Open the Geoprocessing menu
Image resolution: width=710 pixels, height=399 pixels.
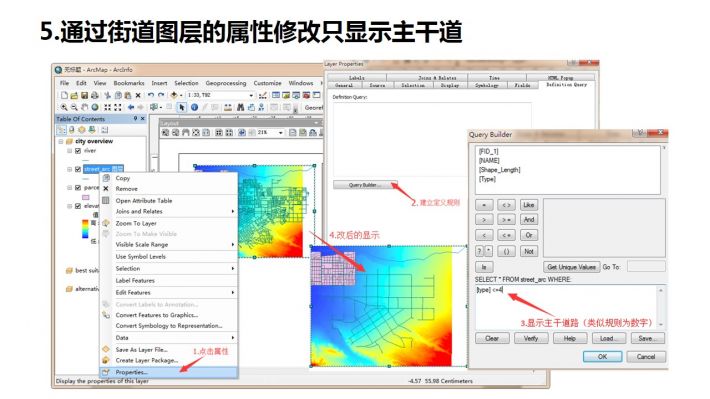(x=226, y=83)
